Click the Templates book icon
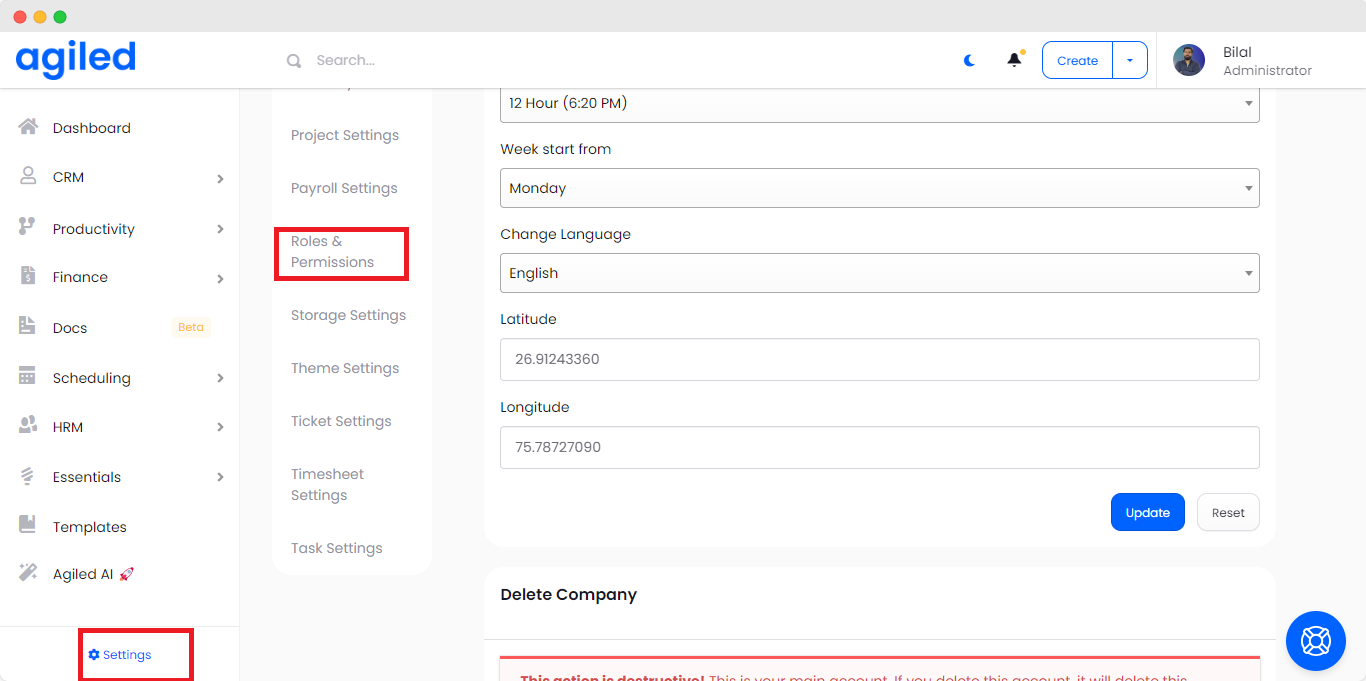1366x681 pixels. 28,526
